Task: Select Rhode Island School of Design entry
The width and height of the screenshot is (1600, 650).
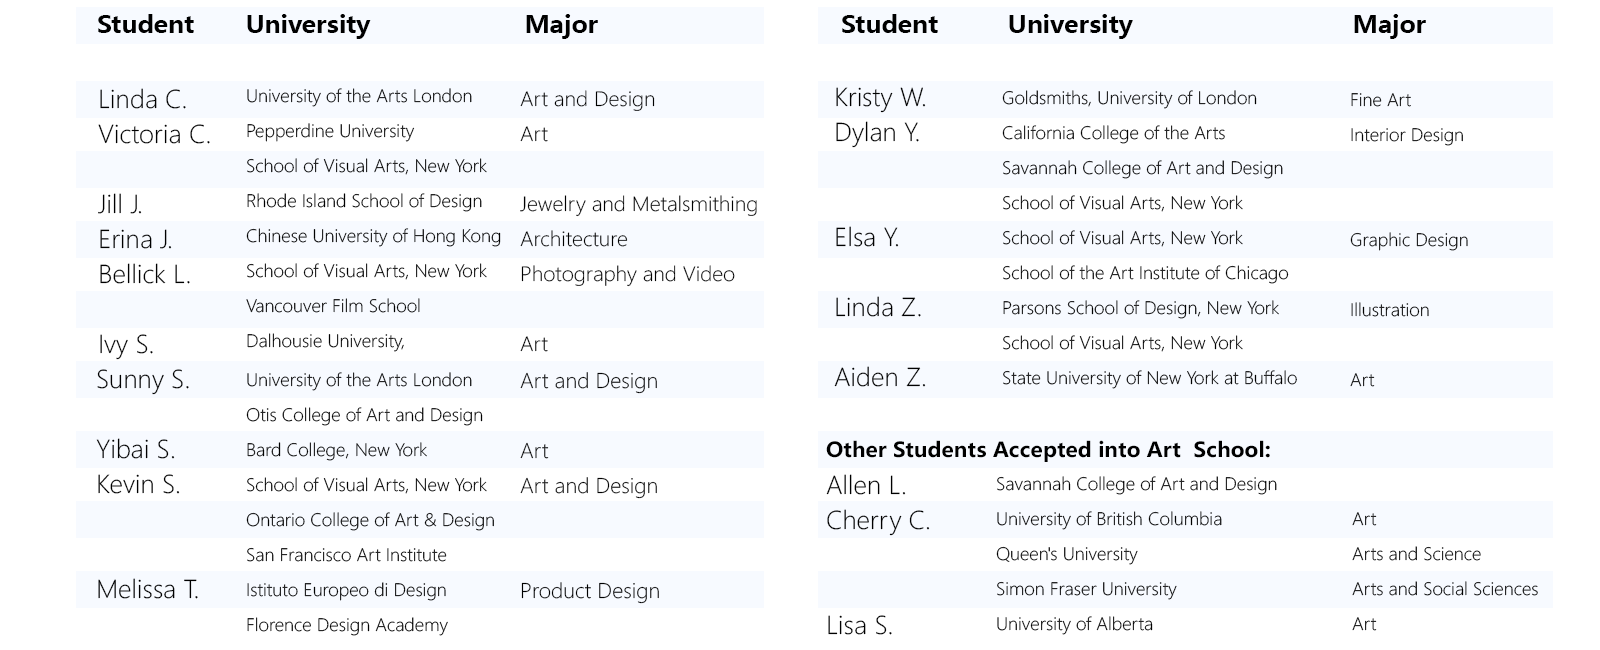Action: [x=364, y=201]
